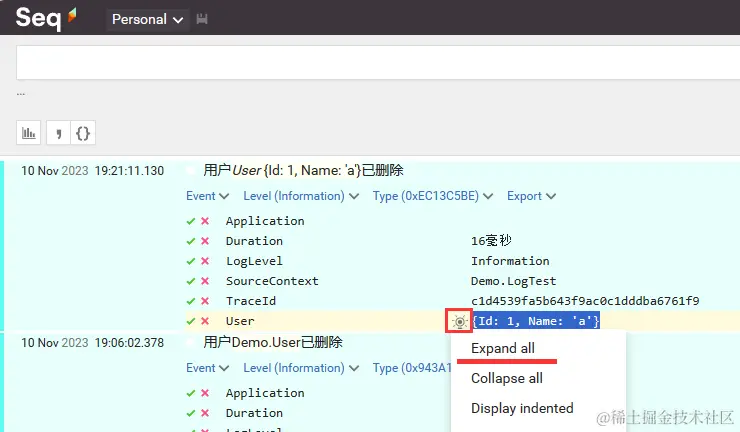The width and height of the screenshot is (740, 432).
Task: Click the first Application property name
Action: 265,221
